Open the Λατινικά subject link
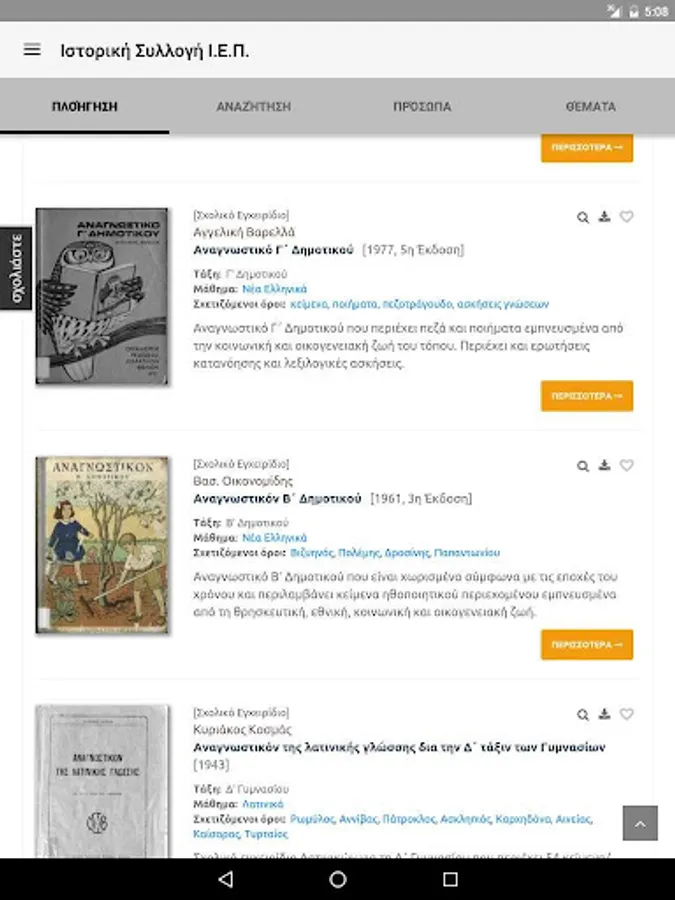This screenshot has height=900, width=675. pyautogui.click(x=263, y=804)
